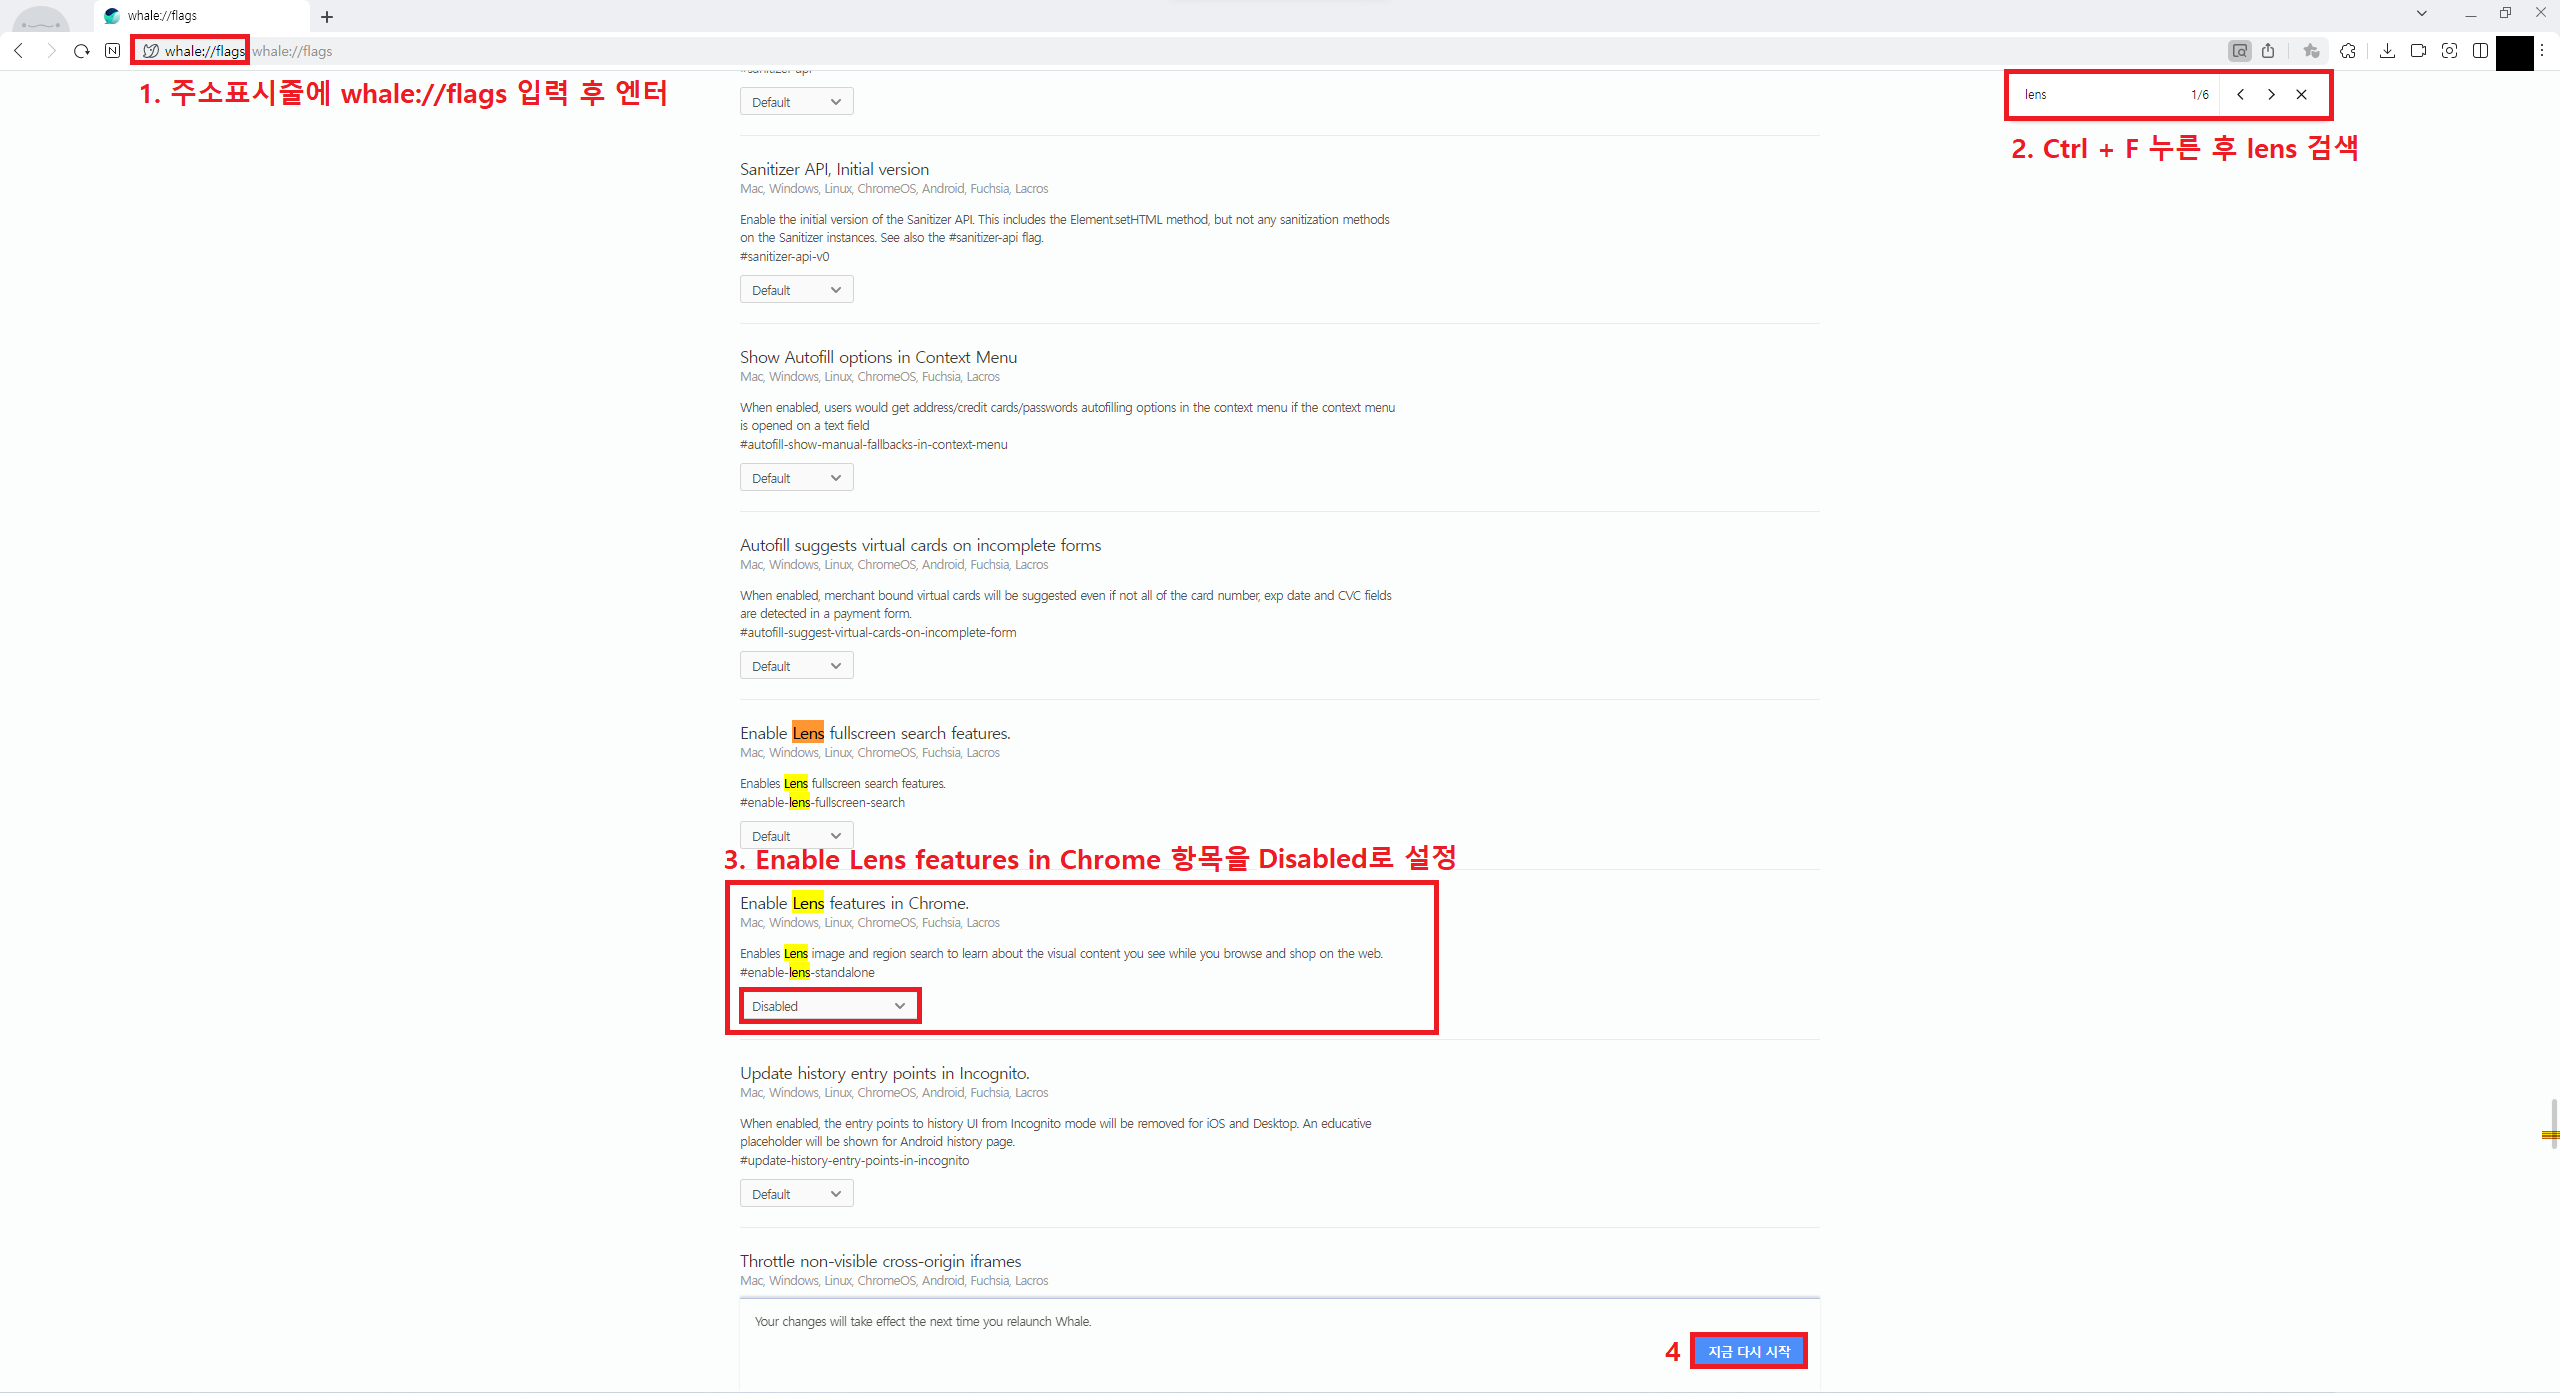Click the screen capture icon
Screen dimensions: 2560x1393
point(2449,51)
